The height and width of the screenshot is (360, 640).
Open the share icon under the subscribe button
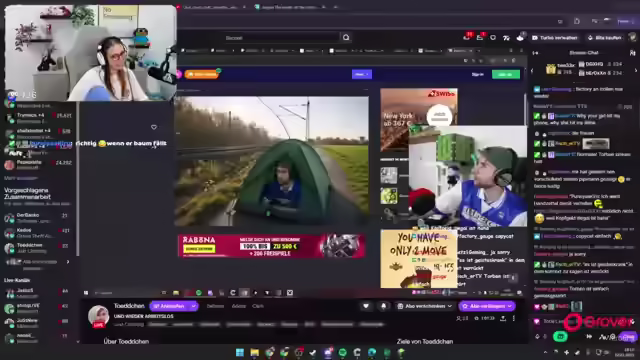tap(503, 318)
